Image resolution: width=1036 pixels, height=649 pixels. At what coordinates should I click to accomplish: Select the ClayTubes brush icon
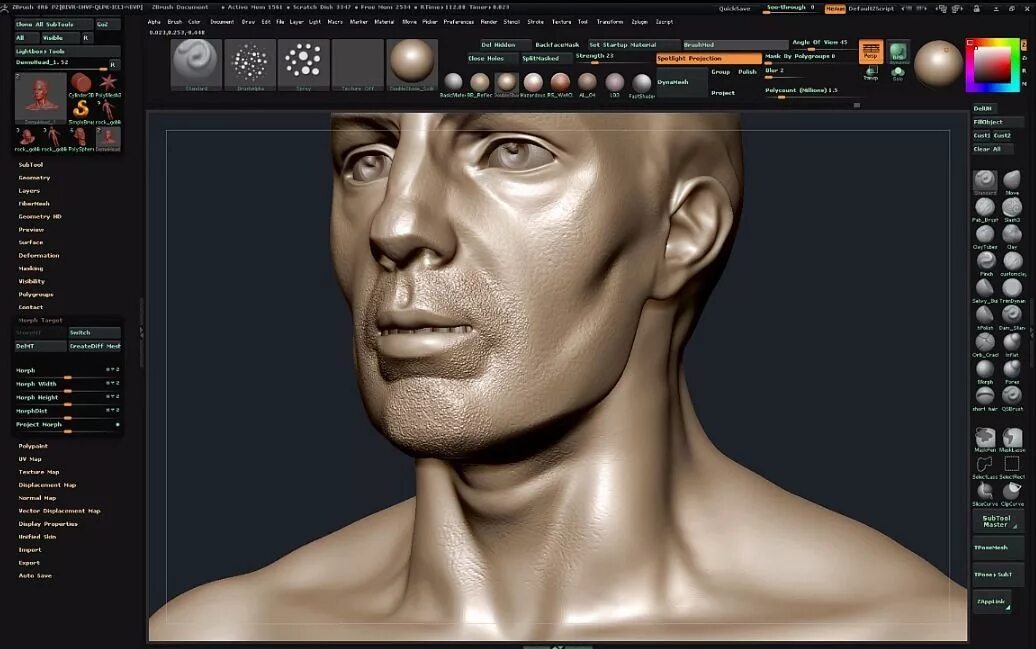tap(985, 234)
